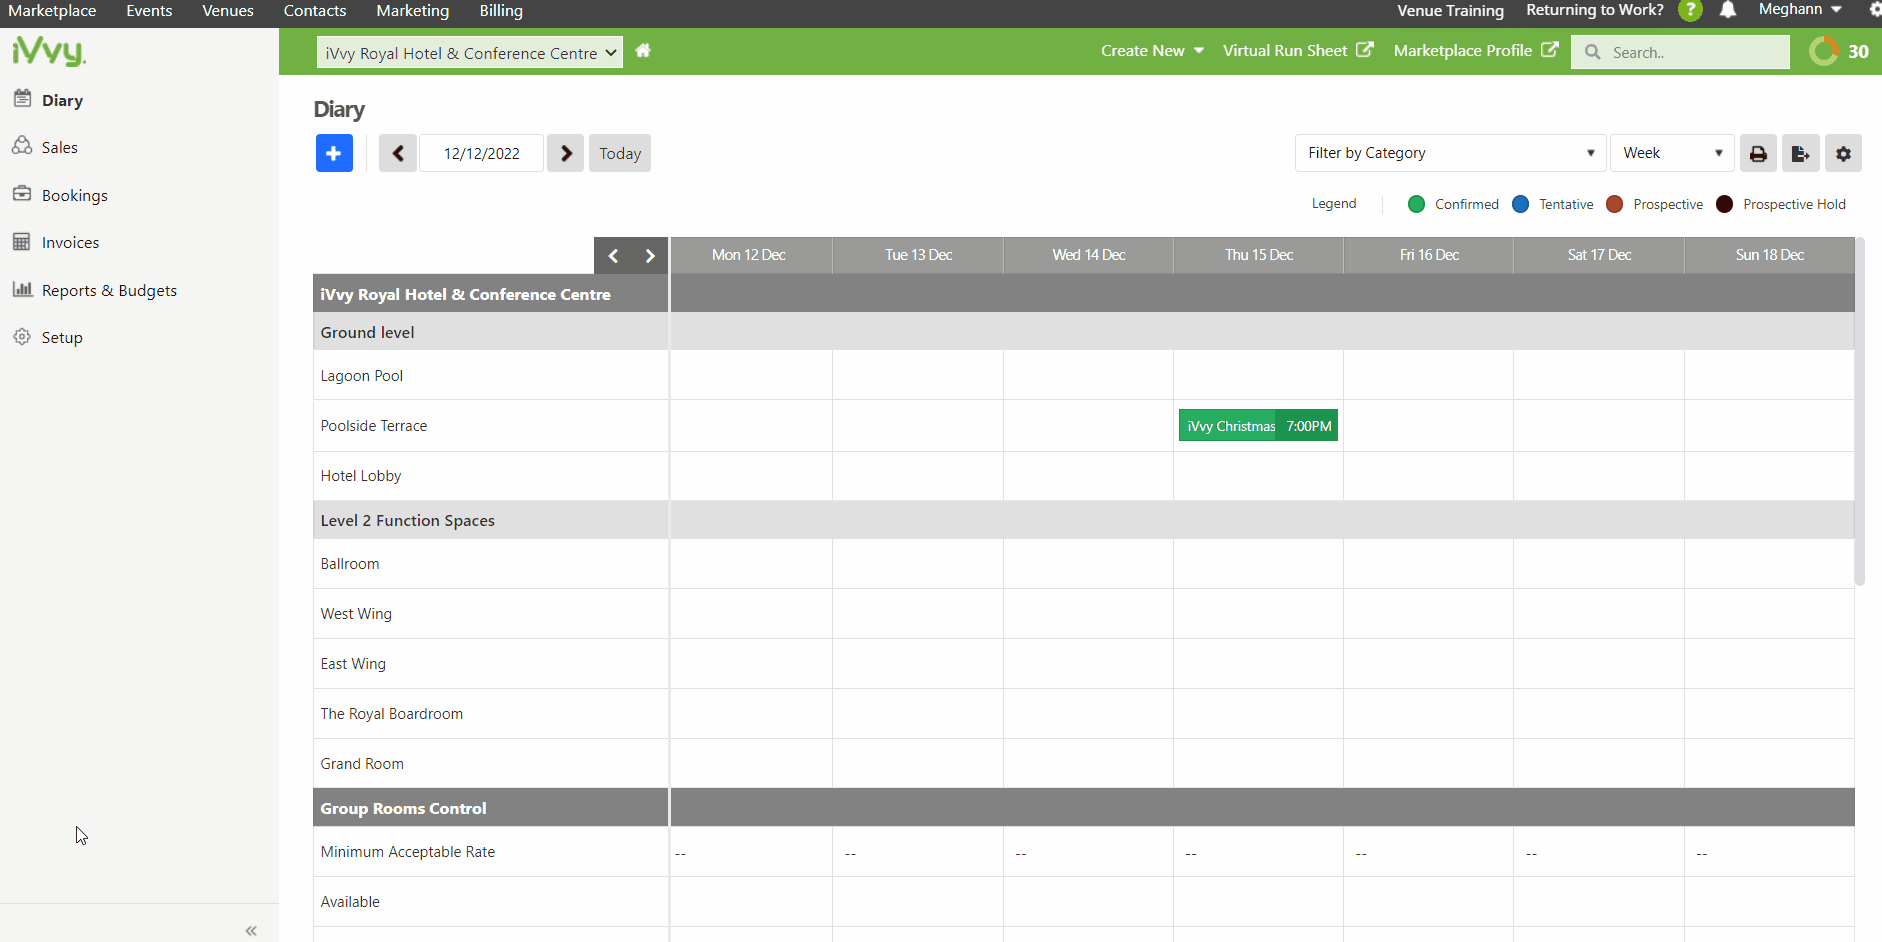Screen dimensions: 1882x942
Task: Open Reports & Budgets
Action: coord(109,290)
